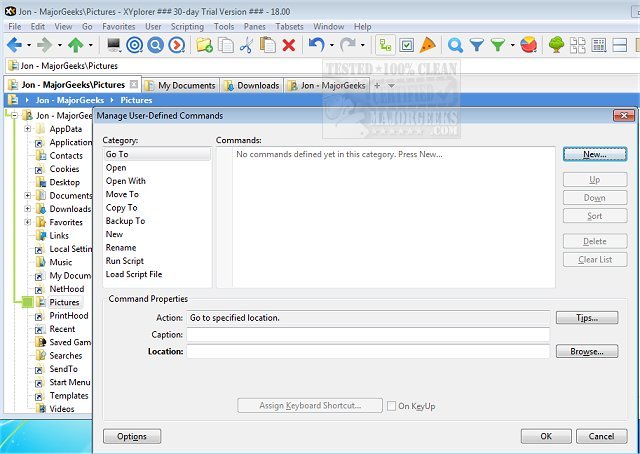Click the colorful pie chart ball icon
The width and height of the screenshot is (640, 454).
[528, 45]
